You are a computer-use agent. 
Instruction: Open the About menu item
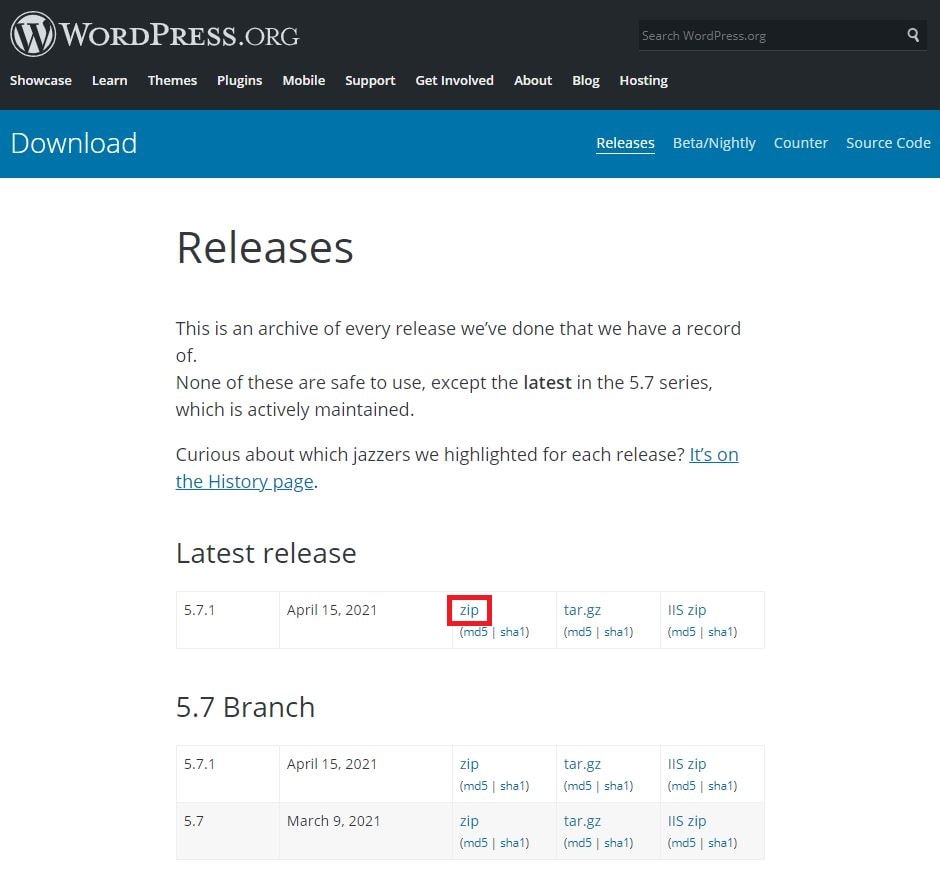coord(533,80)
